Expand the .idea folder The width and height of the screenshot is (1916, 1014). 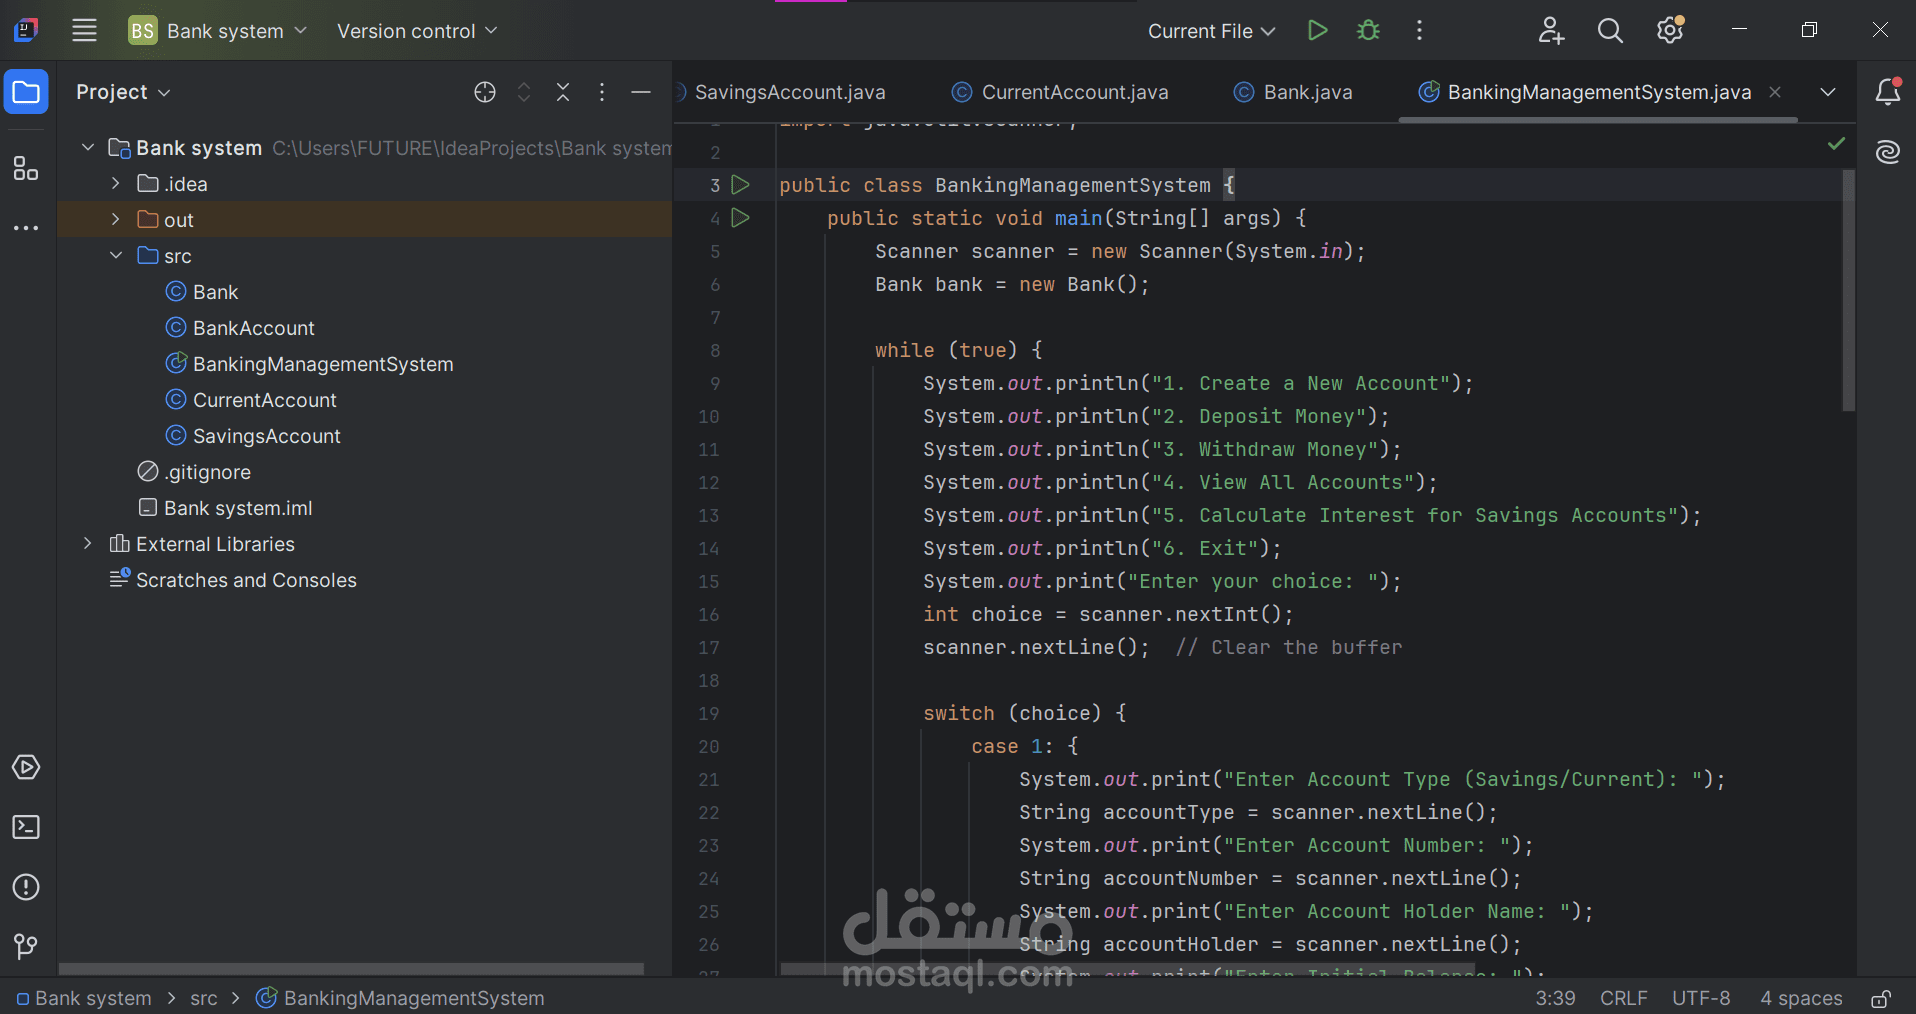[x=116, y=184]
